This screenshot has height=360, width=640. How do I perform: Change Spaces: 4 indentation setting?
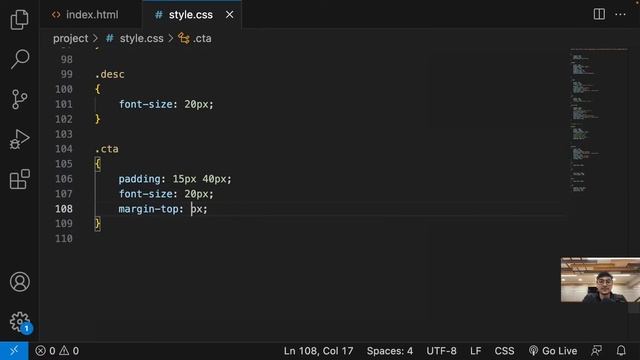tap(389, 351)
